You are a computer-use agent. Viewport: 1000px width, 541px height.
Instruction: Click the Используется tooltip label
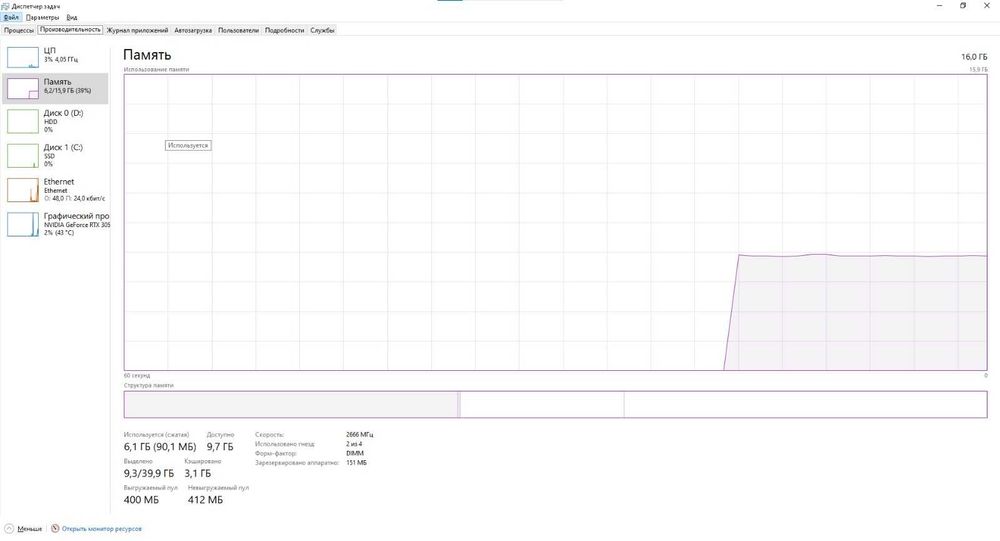click(x=188, y=145)
